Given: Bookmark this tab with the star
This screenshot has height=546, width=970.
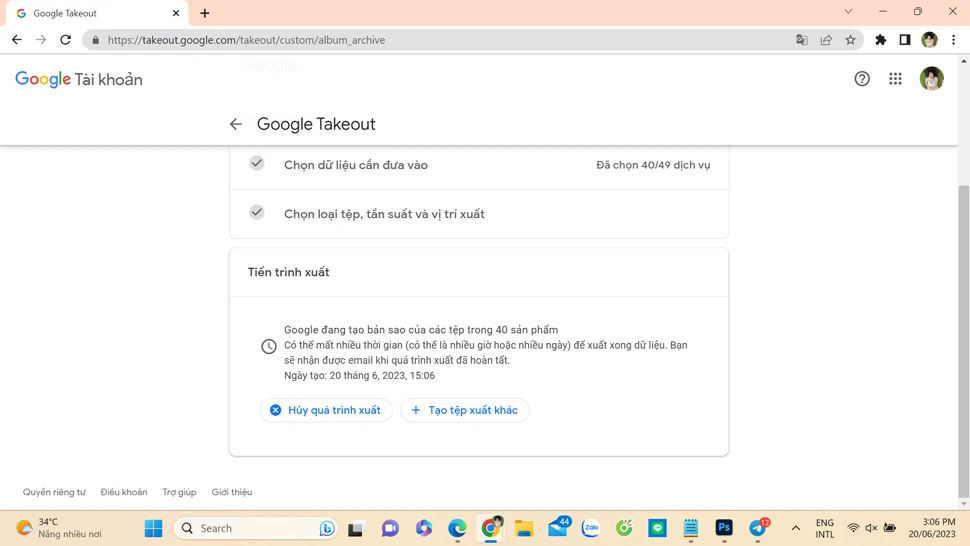Looking at the screenshot, I should (x=851, y=40).
